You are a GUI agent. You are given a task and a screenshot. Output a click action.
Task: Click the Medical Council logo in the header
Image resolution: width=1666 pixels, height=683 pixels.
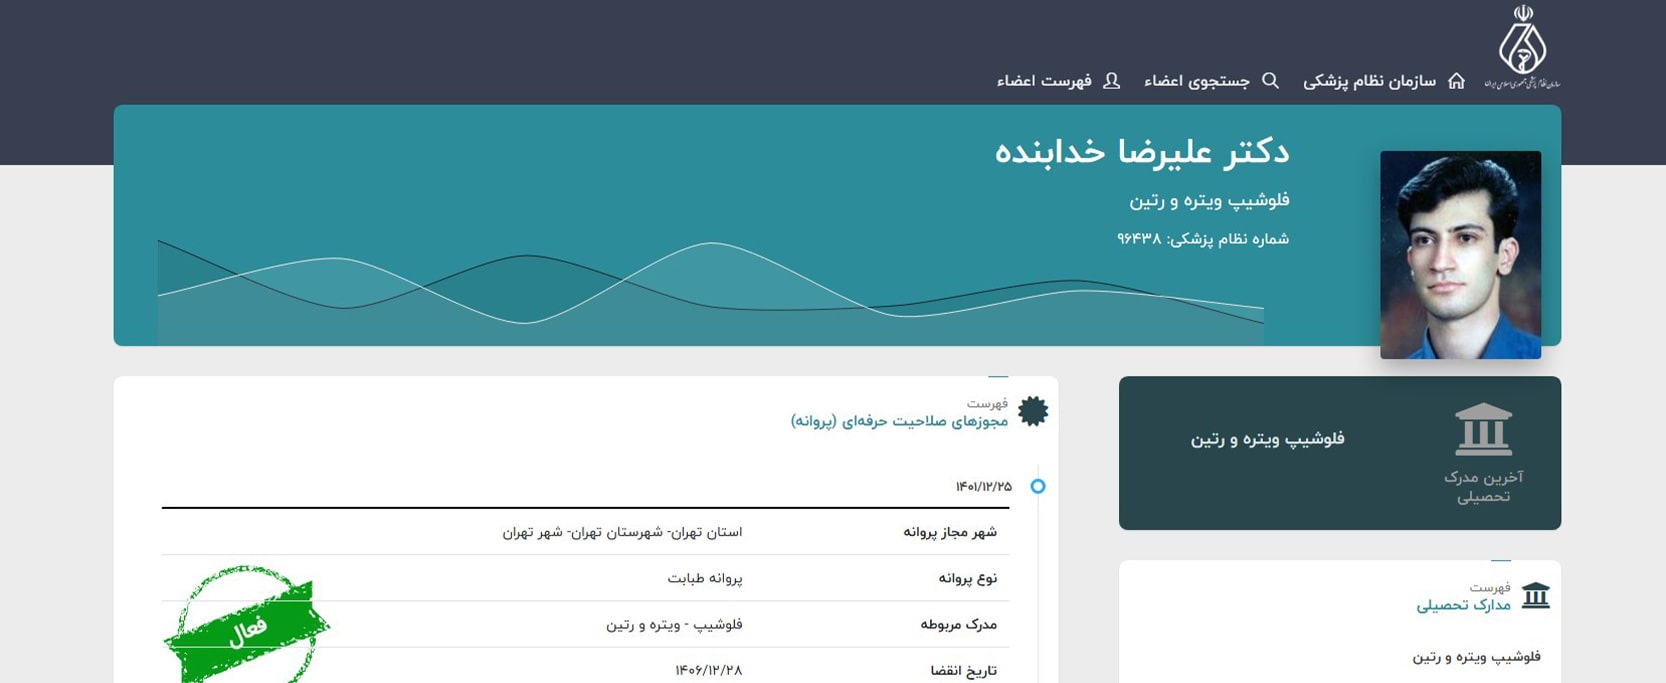[x=1522, y=47]
